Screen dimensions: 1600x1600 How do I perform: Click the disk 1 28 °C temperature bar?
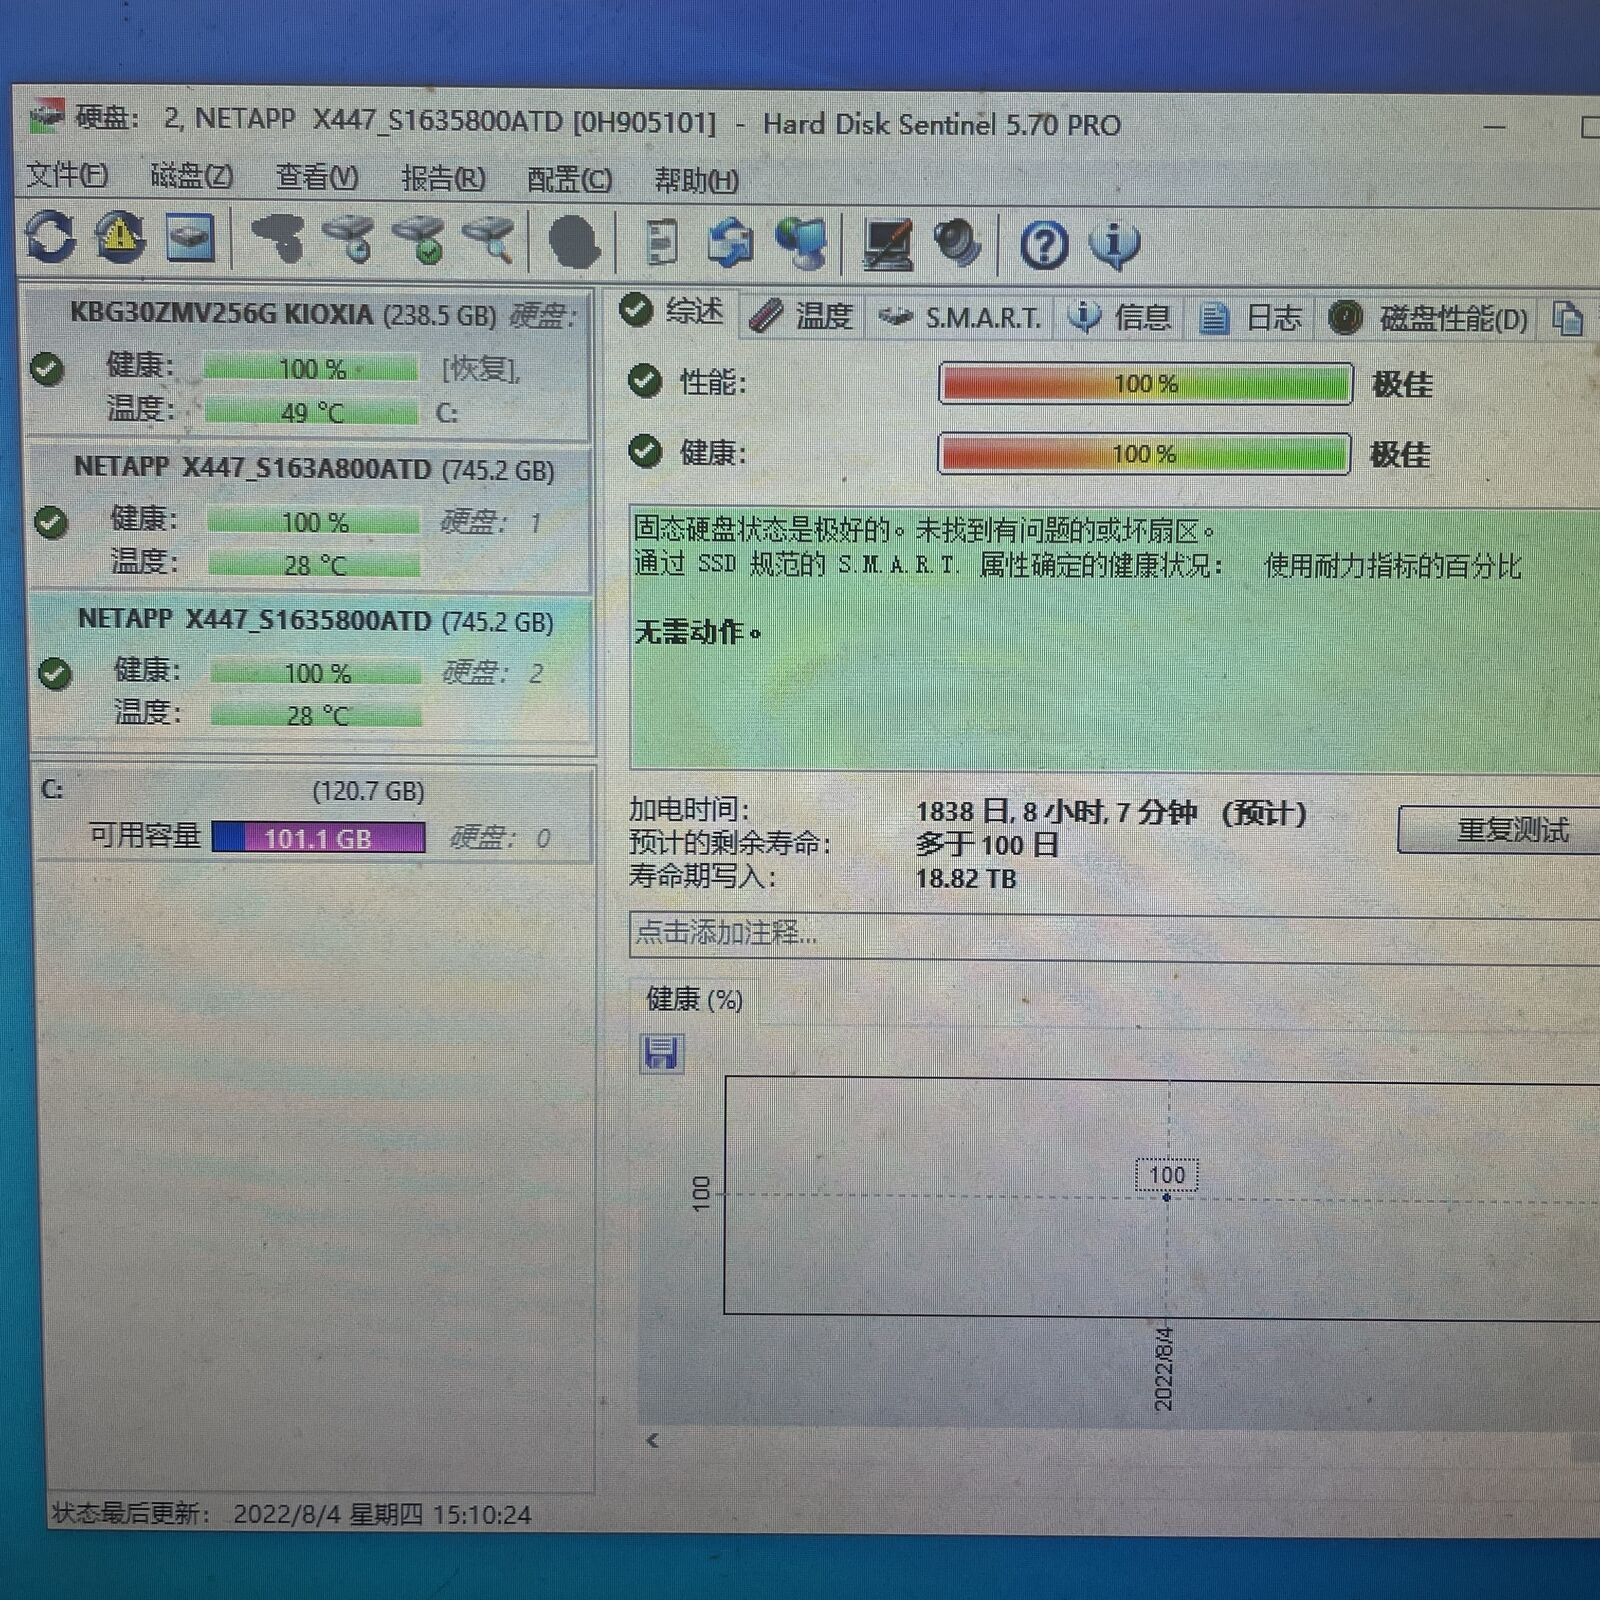tap(314, 565)
